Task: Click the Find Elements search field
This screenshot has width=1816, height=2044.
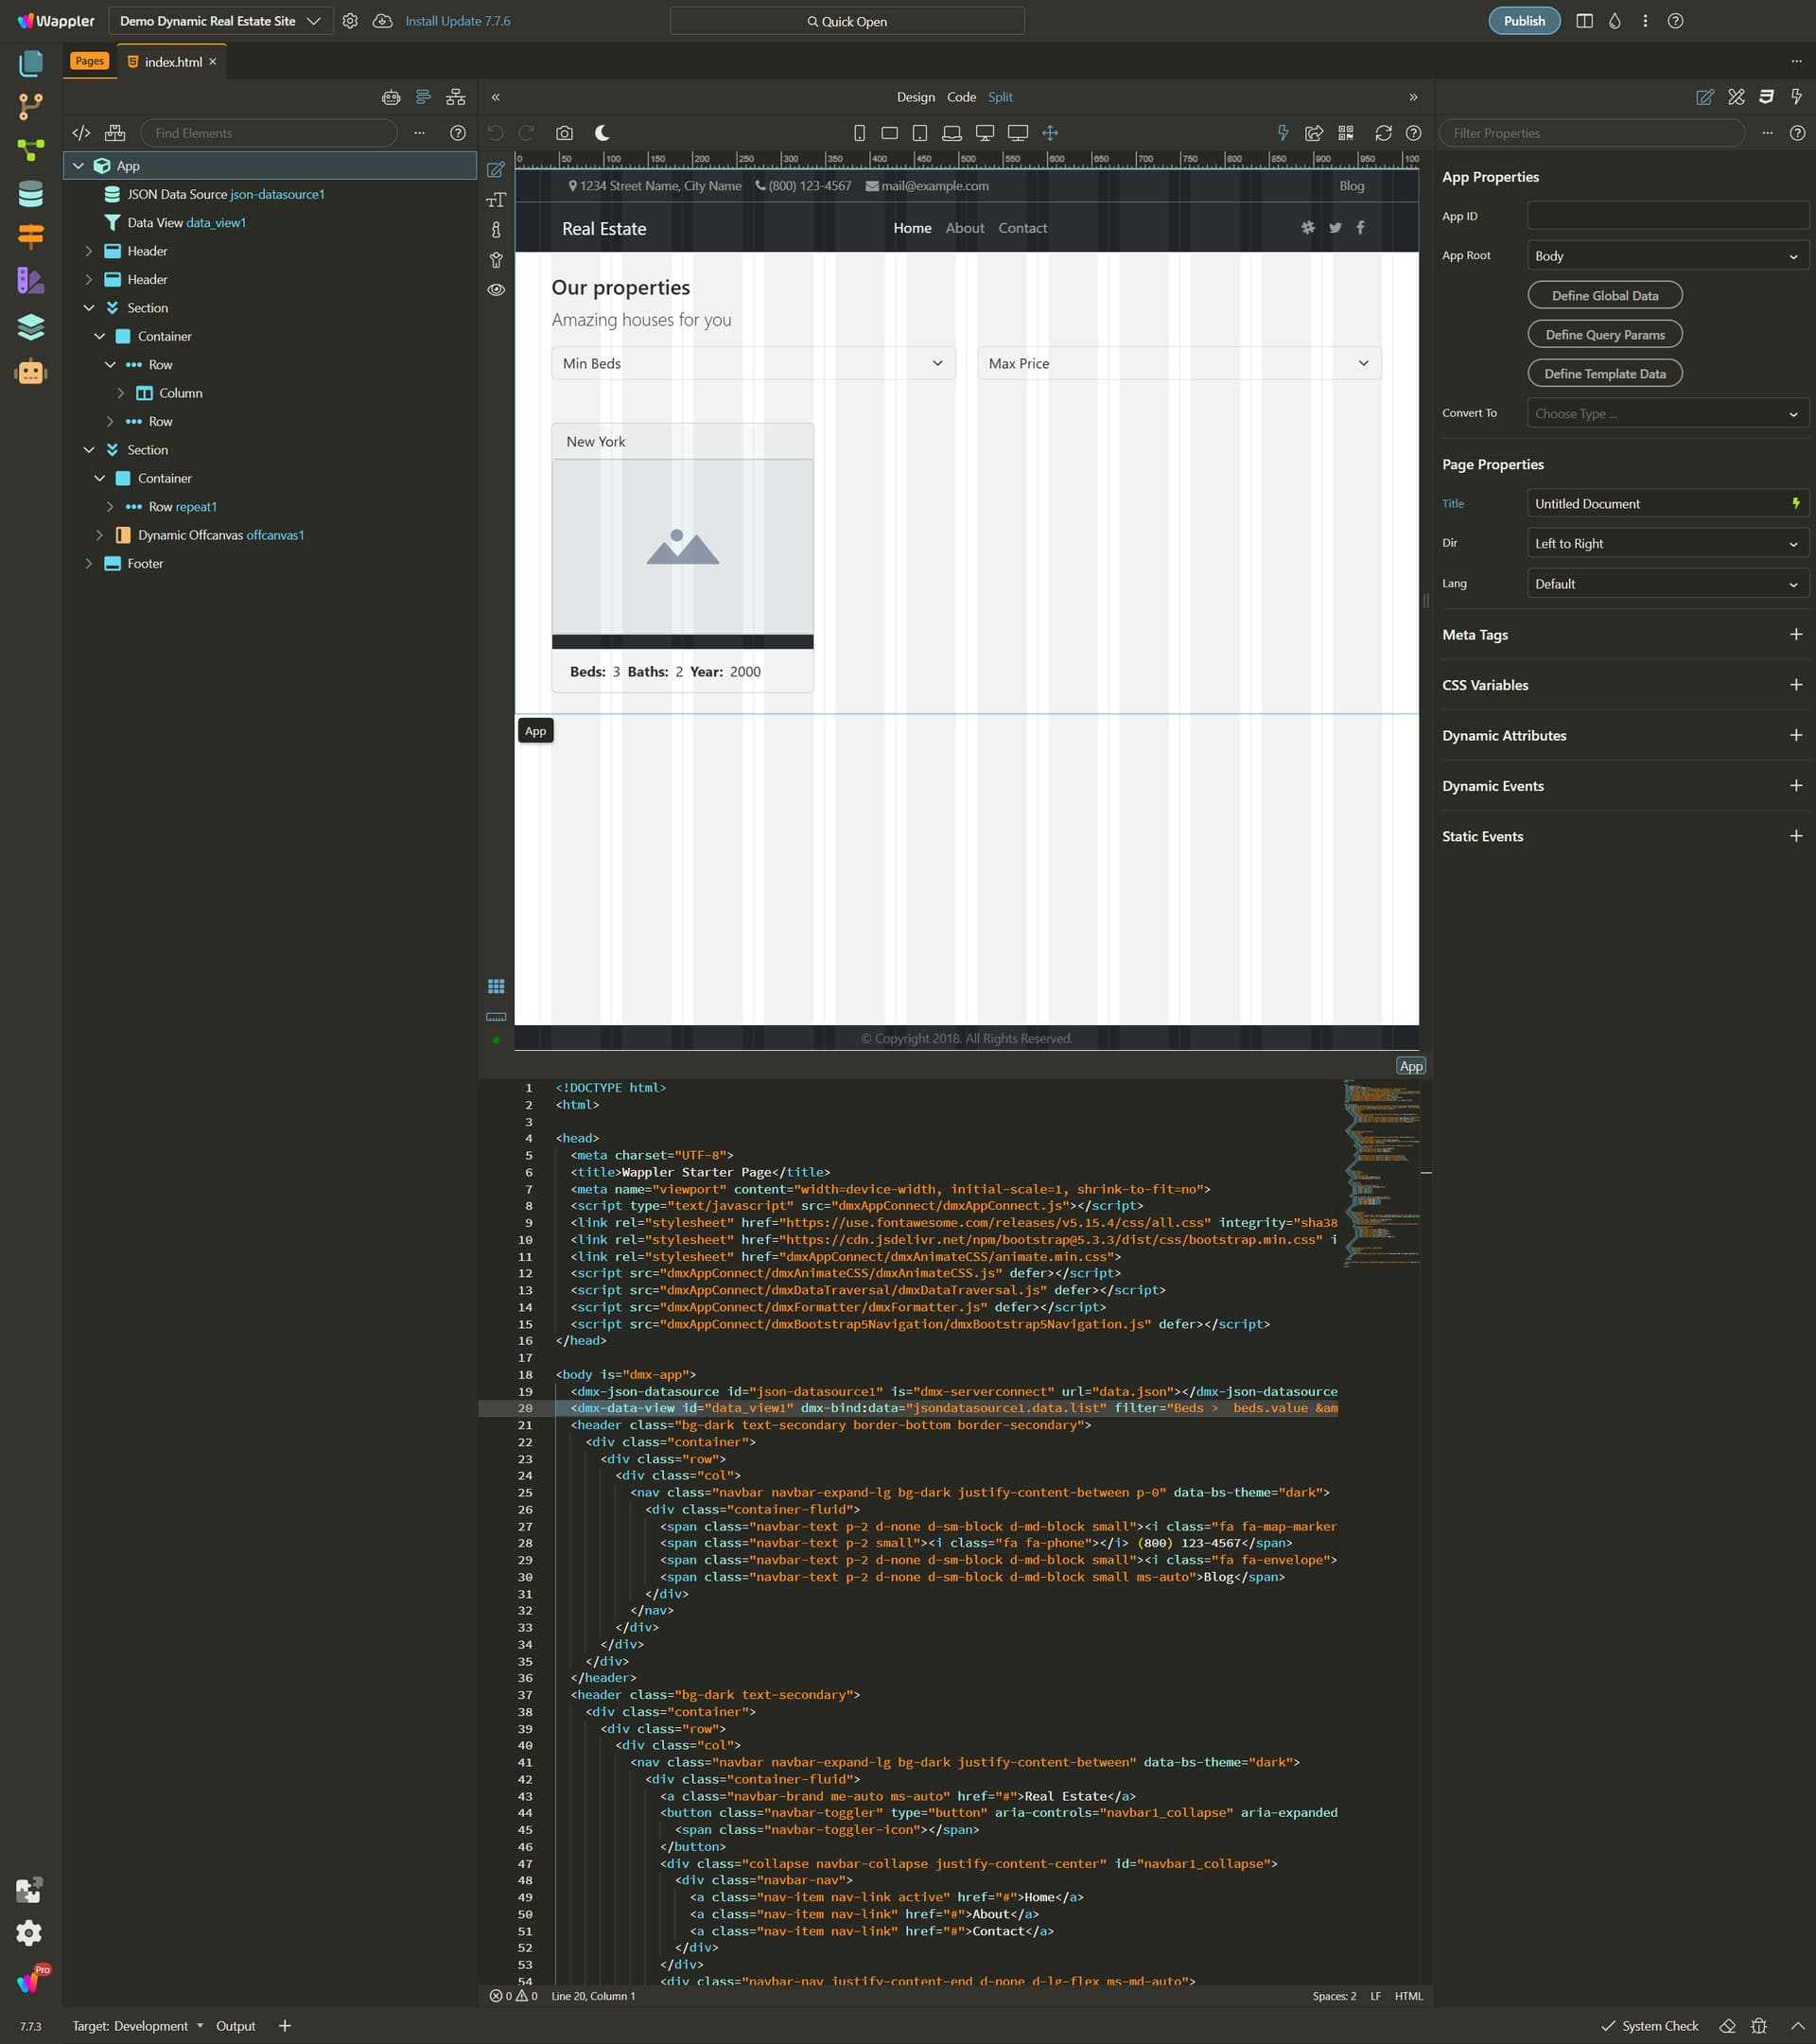Action: tap(269, 133)
